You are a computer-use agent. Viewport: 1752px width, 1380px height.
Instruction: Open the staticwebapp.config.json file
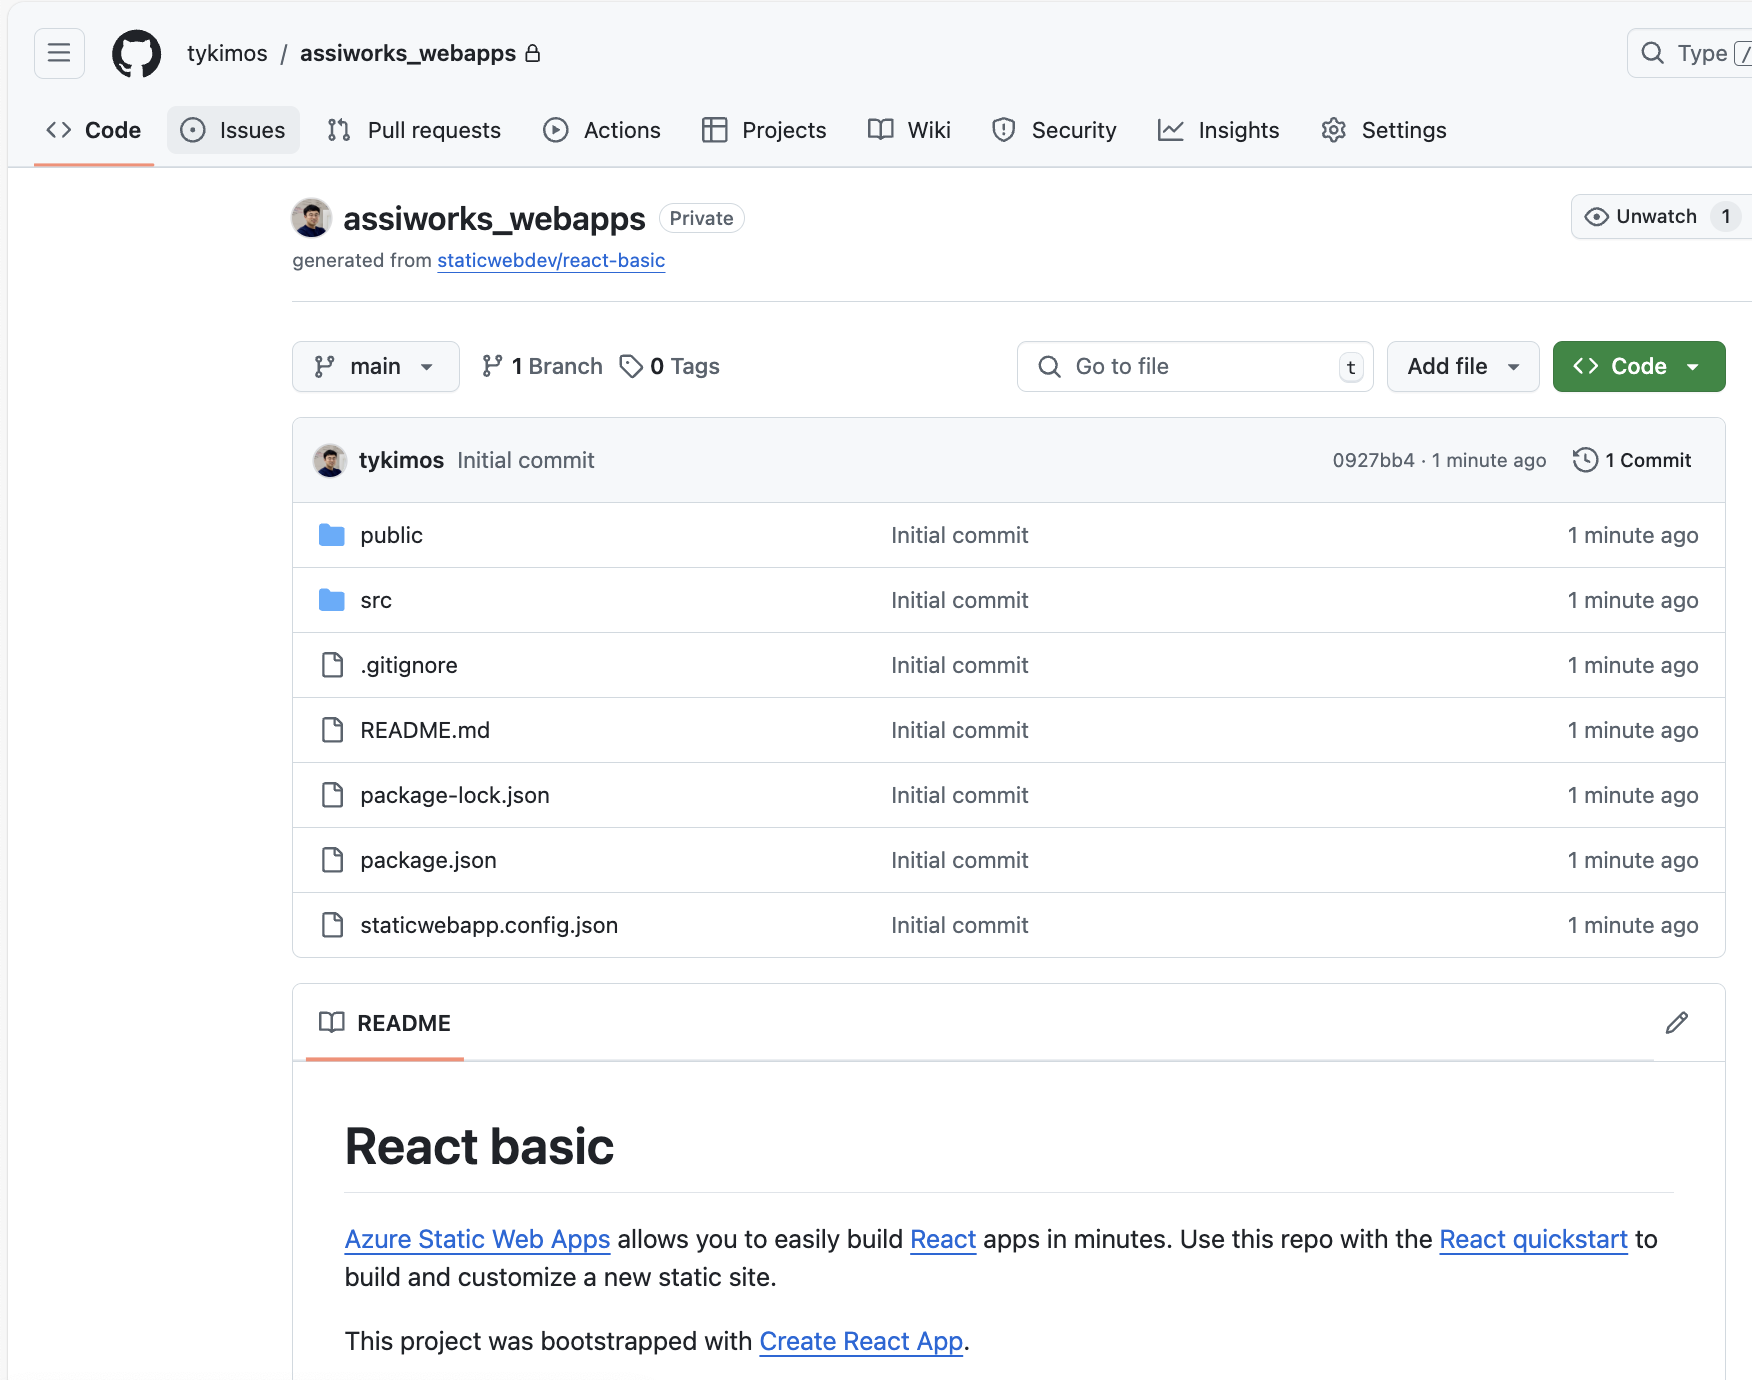pyautogui.click(x=489, y=925)
